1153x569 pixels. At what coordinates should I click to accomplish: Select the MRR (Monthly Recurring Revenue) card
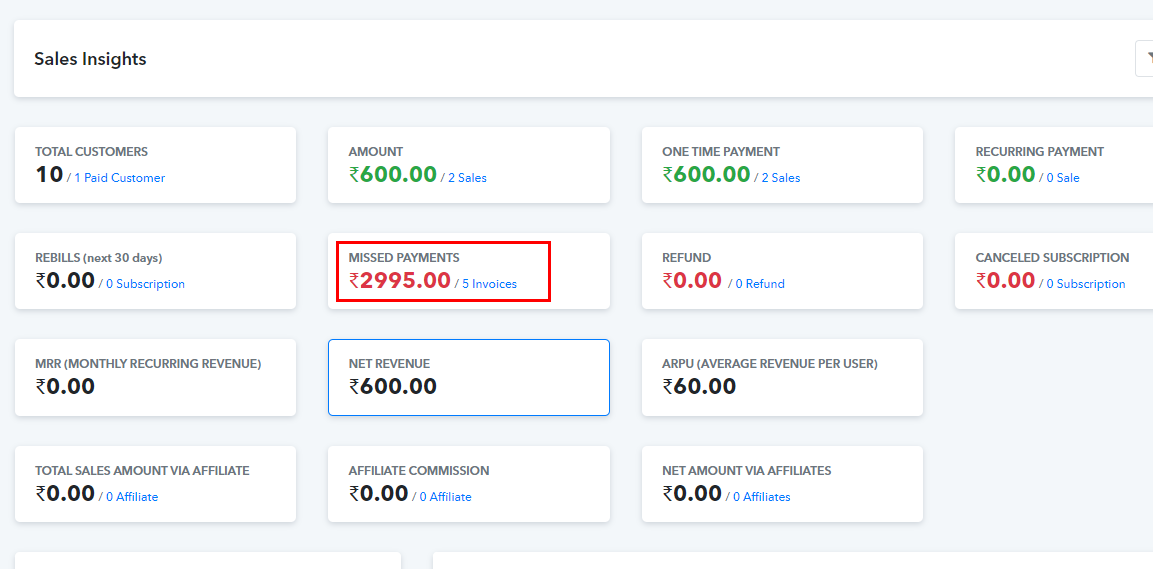tap(155, 377)
